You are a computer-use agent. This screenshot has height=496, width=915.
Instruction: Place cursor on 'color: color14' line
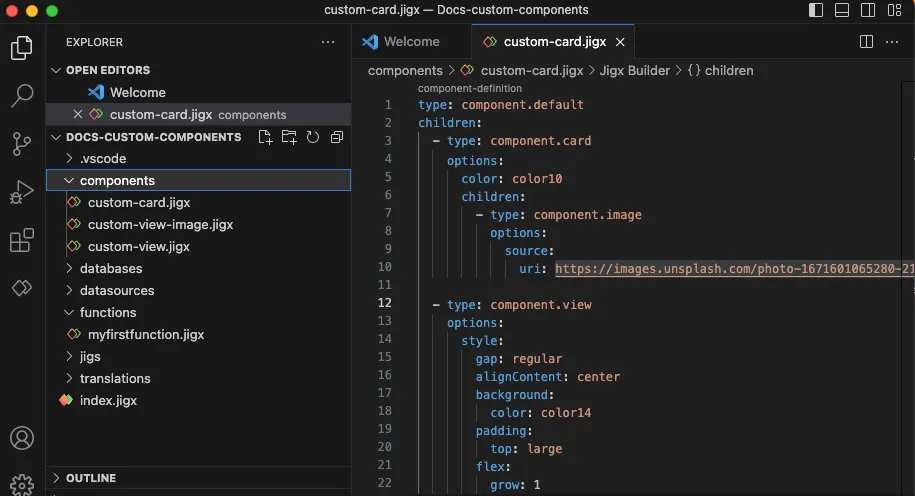pos(540,413)
